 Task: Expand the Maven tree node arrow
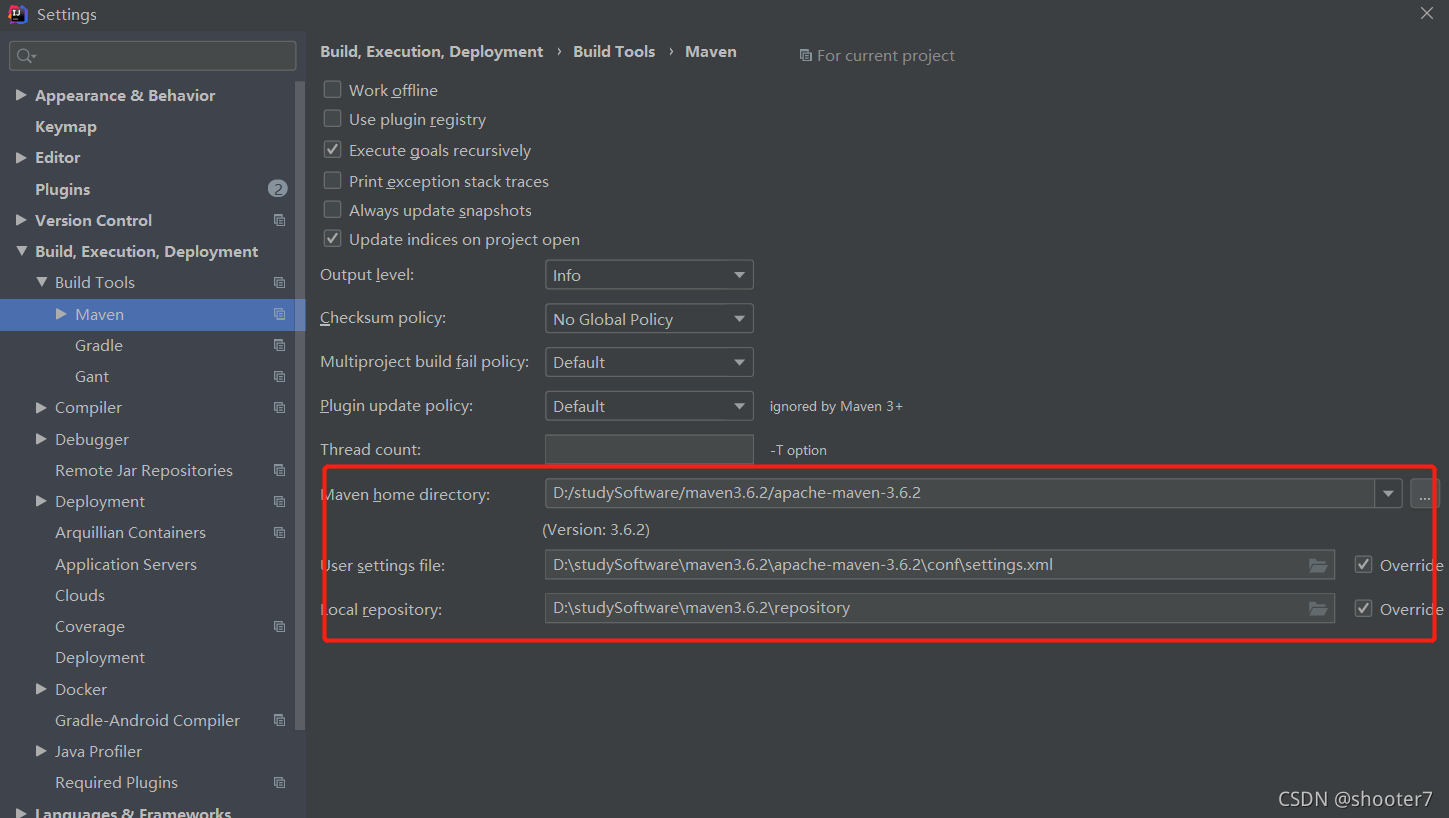coord(61,314)
